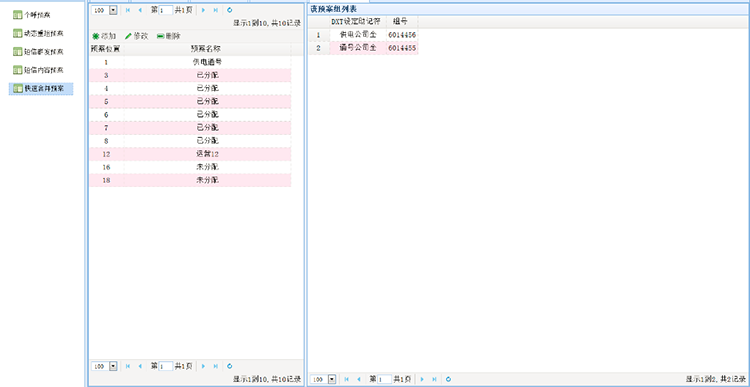Refresh the group list with reload icon
Image resolution: width=750 pixels, height=387 pixels.
coord(448,379)
